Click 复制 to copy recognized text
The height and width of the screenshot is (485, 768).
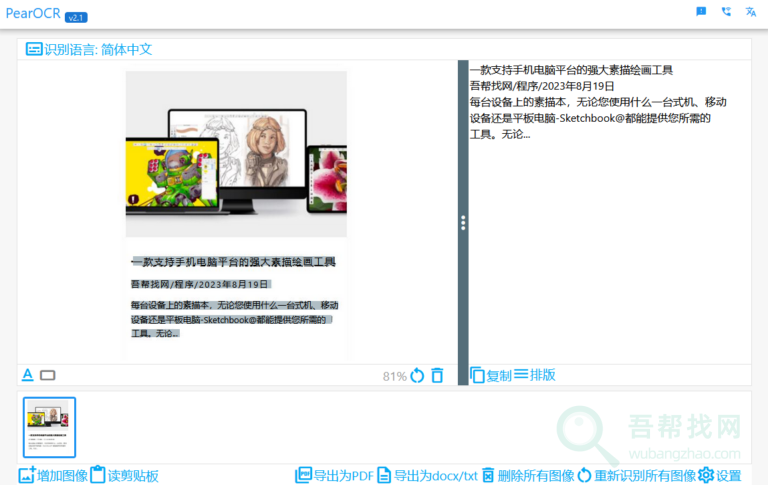point(490,375)
